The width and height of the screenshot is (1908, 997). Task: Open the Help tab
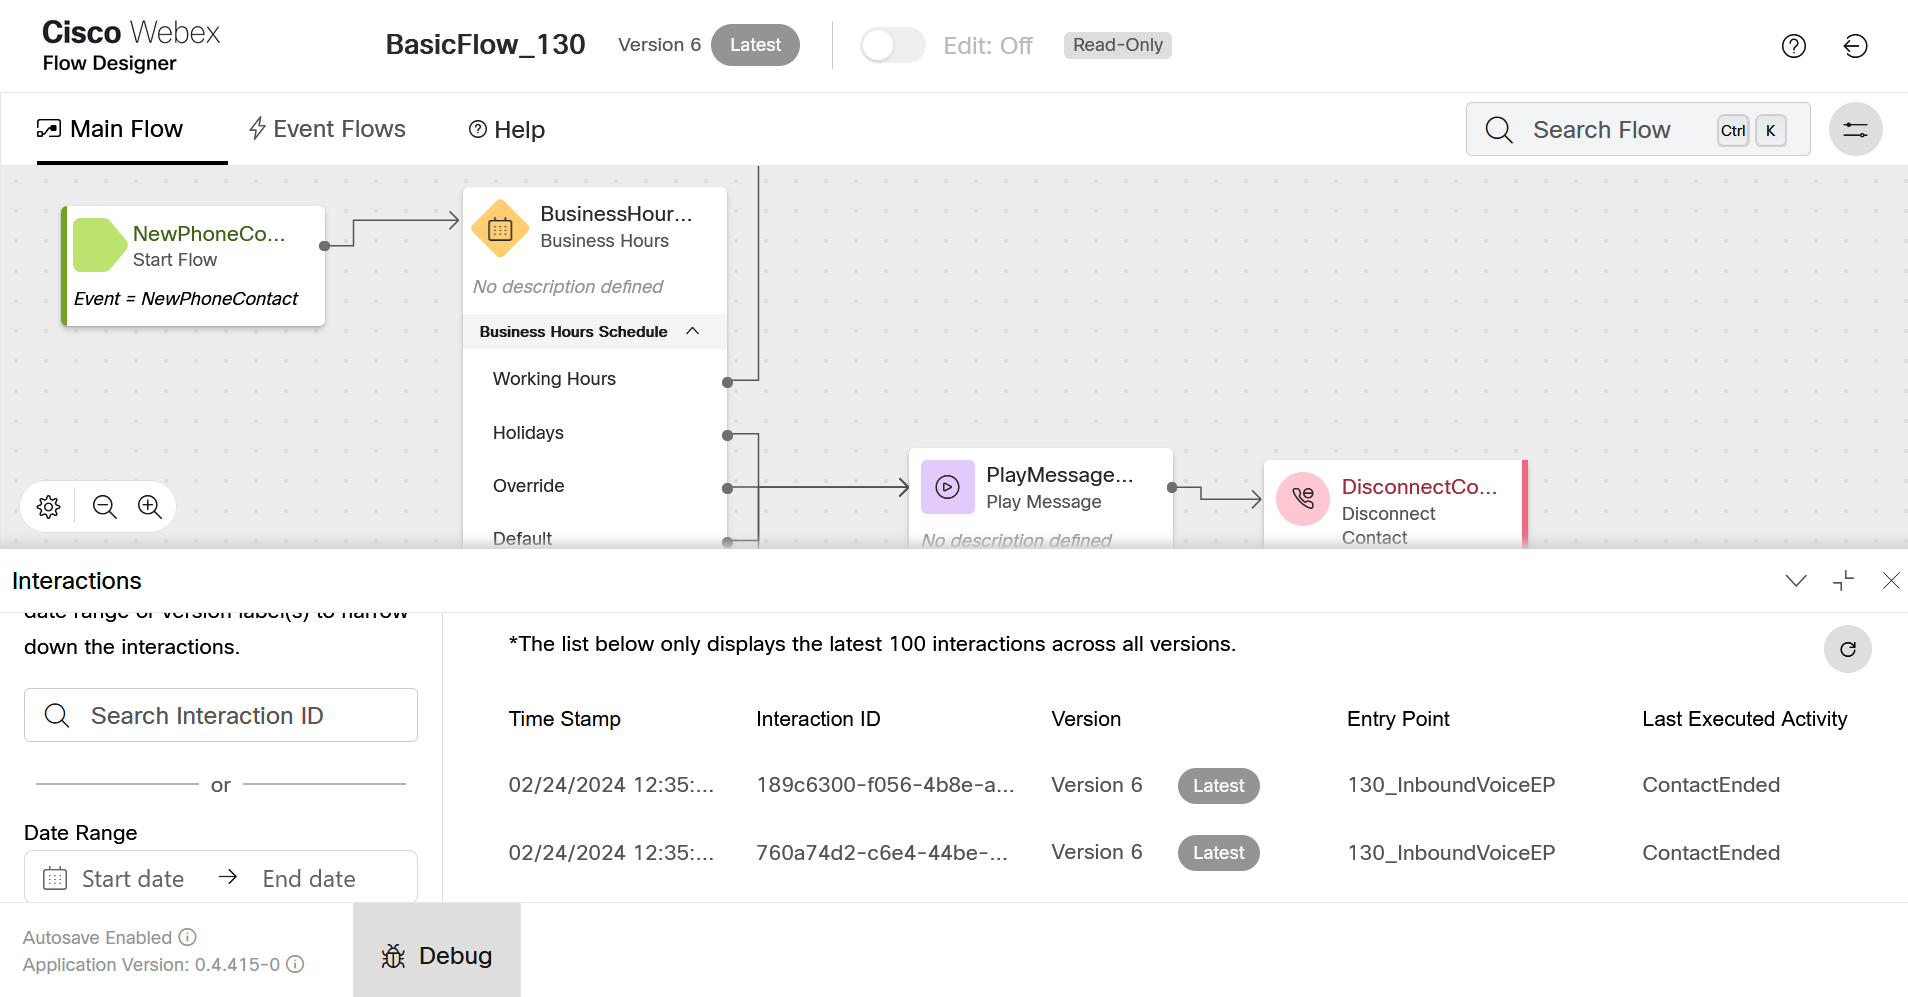507,129
